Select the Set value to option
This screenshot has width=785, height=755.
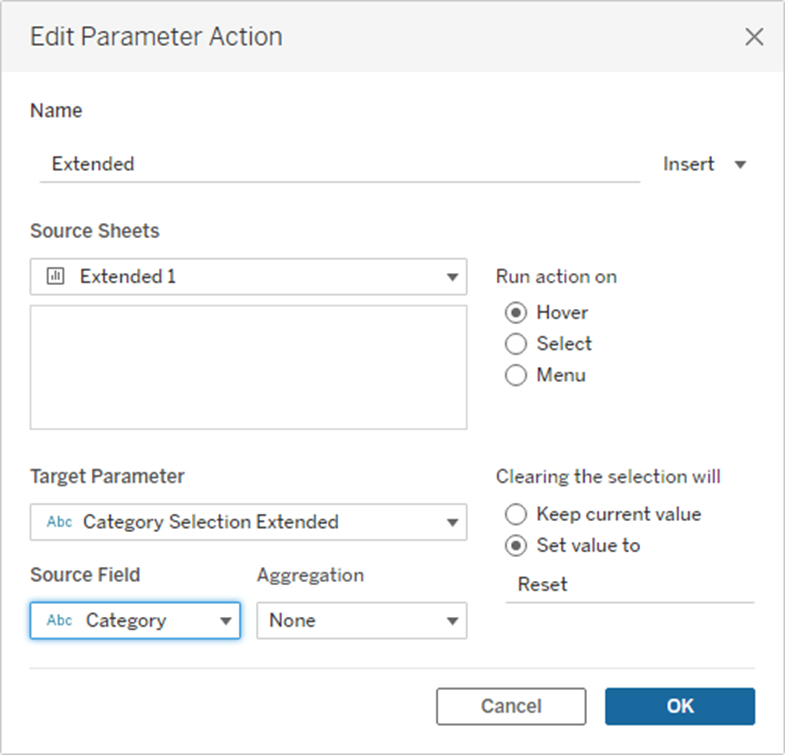point(516,546)
